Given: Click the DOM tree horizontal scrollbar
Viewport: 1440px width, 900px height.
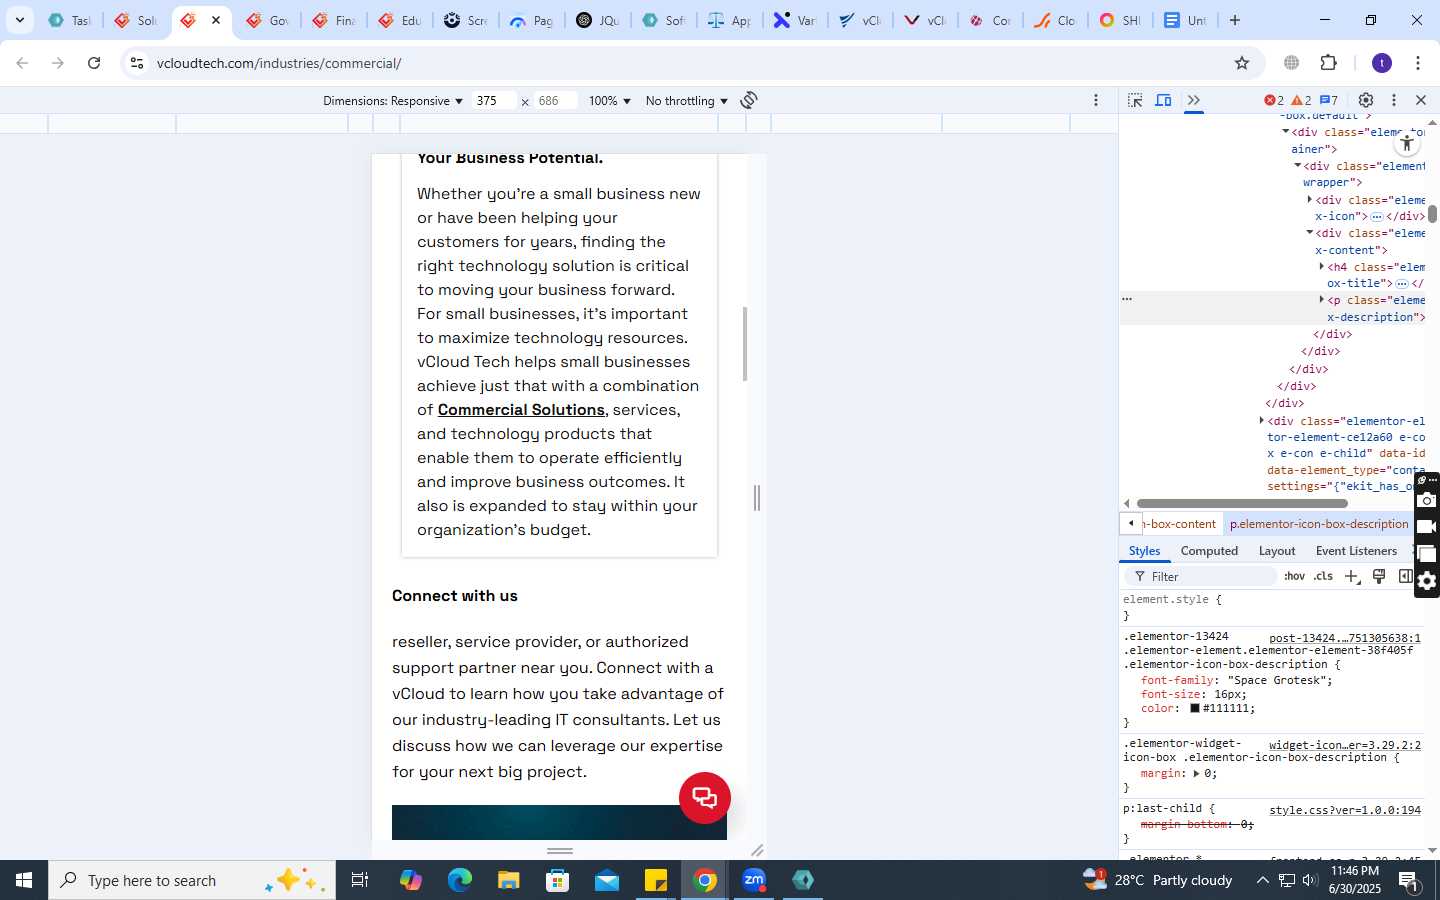Looking at the screenshot, I should pyautogui.click(x=1242, y=504).
